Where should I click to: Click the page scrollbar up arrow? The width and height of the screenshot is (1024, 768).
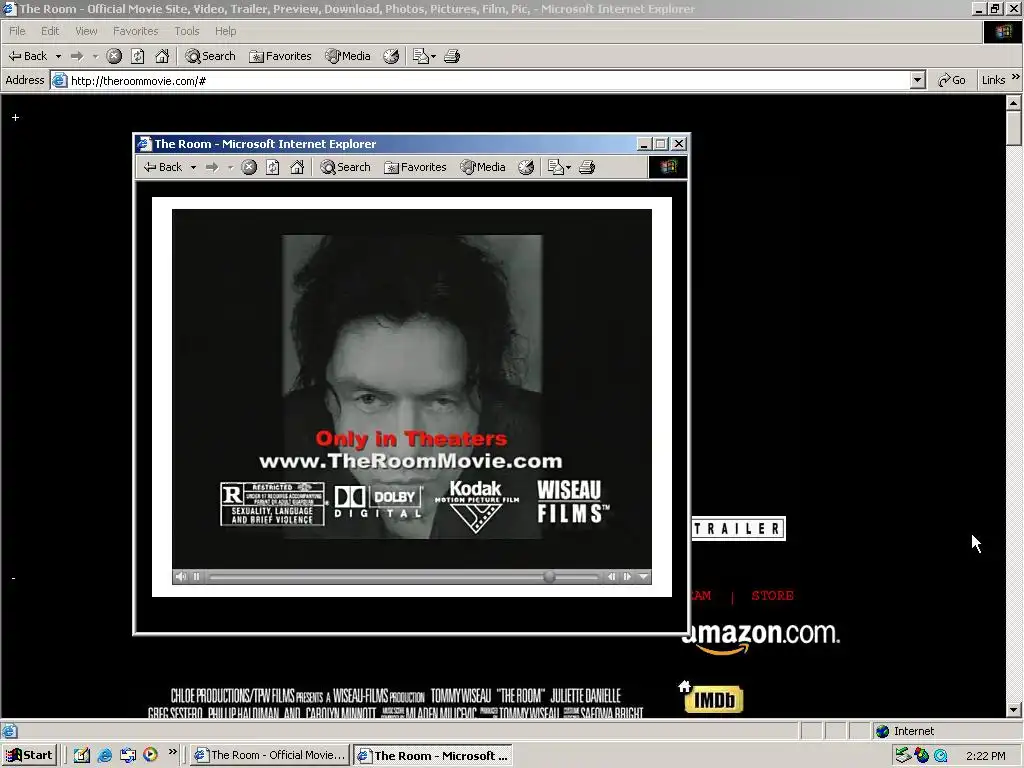coord(1014,103)
